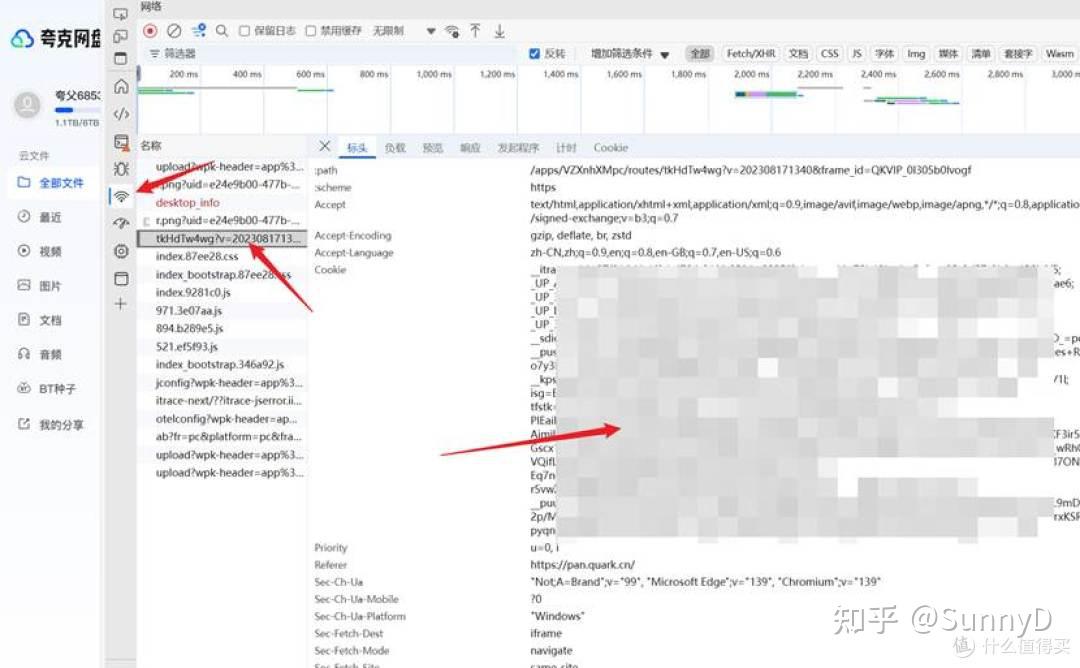Open the filter bar via the funnel icon
The image size is (1080, 668).
pyautogui.click(x=196, y=30)
